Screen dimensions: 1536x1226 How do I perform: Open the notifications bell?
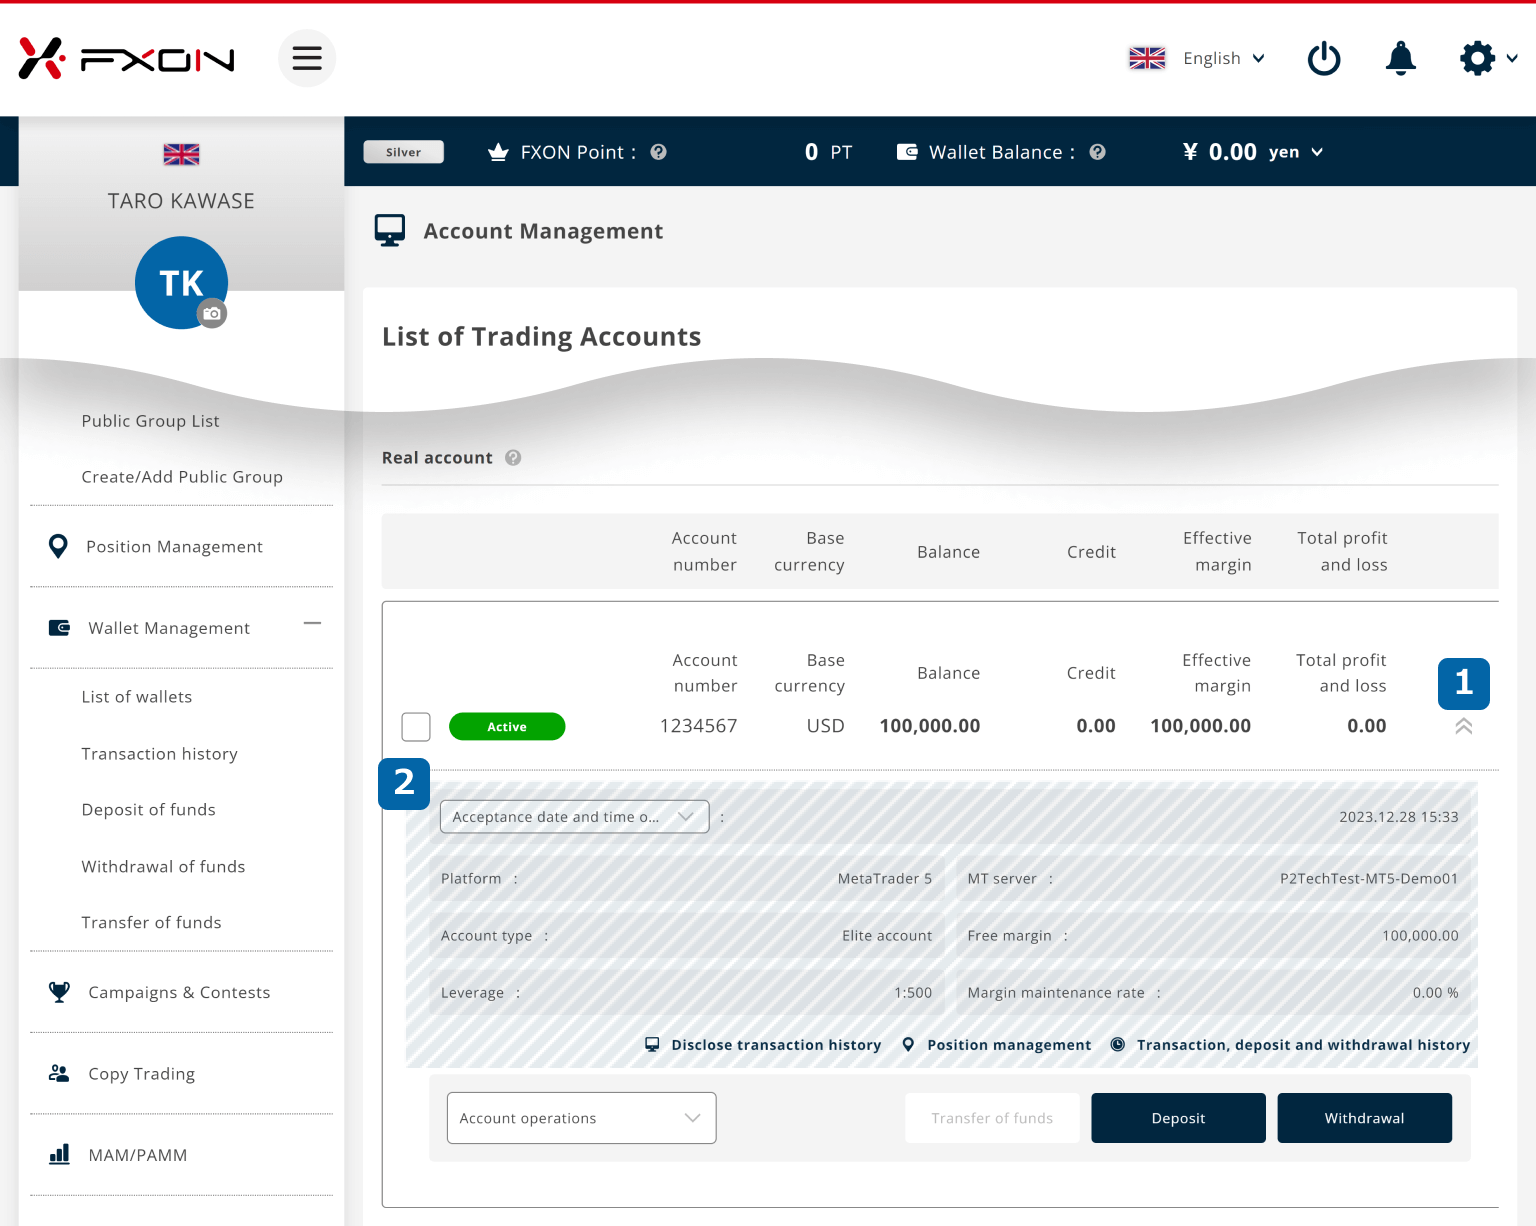coord(1401,58)
